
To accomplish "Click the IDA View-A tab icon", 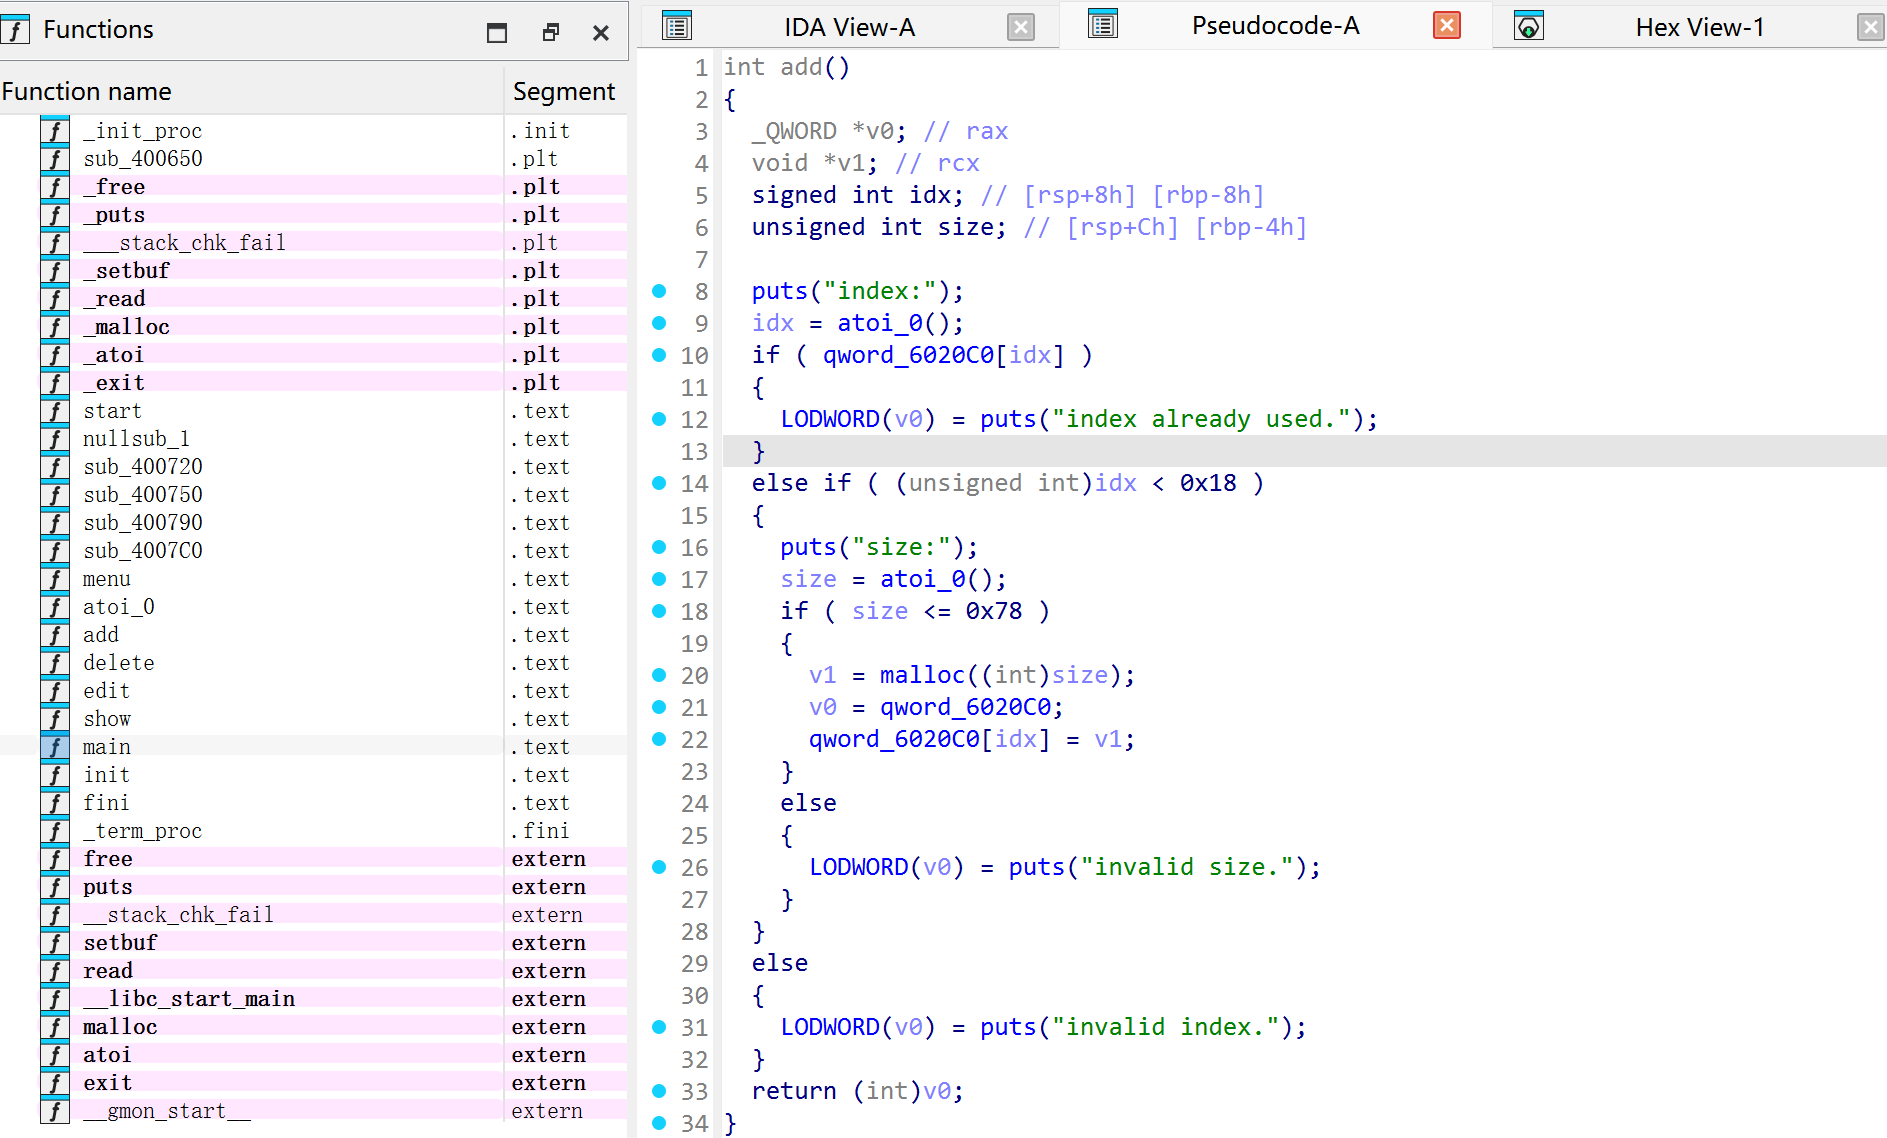I will click(677, 27).
